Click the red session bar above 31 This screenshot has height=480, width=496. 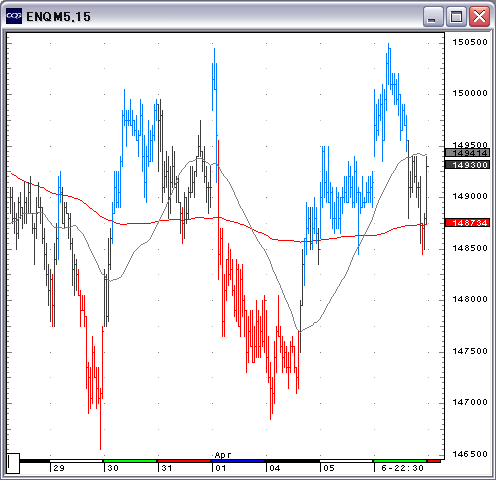tap(184, 461)
